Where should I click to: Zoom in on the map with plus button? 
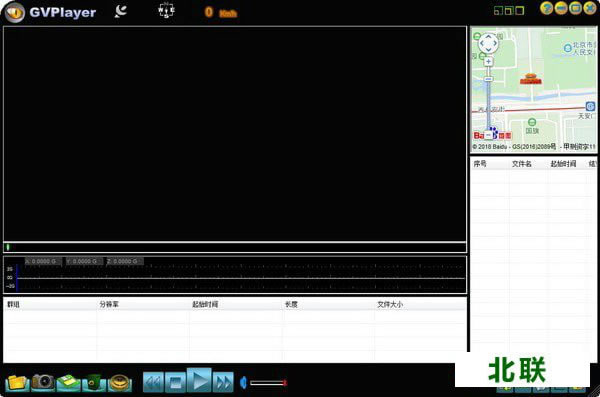[488, 61]
